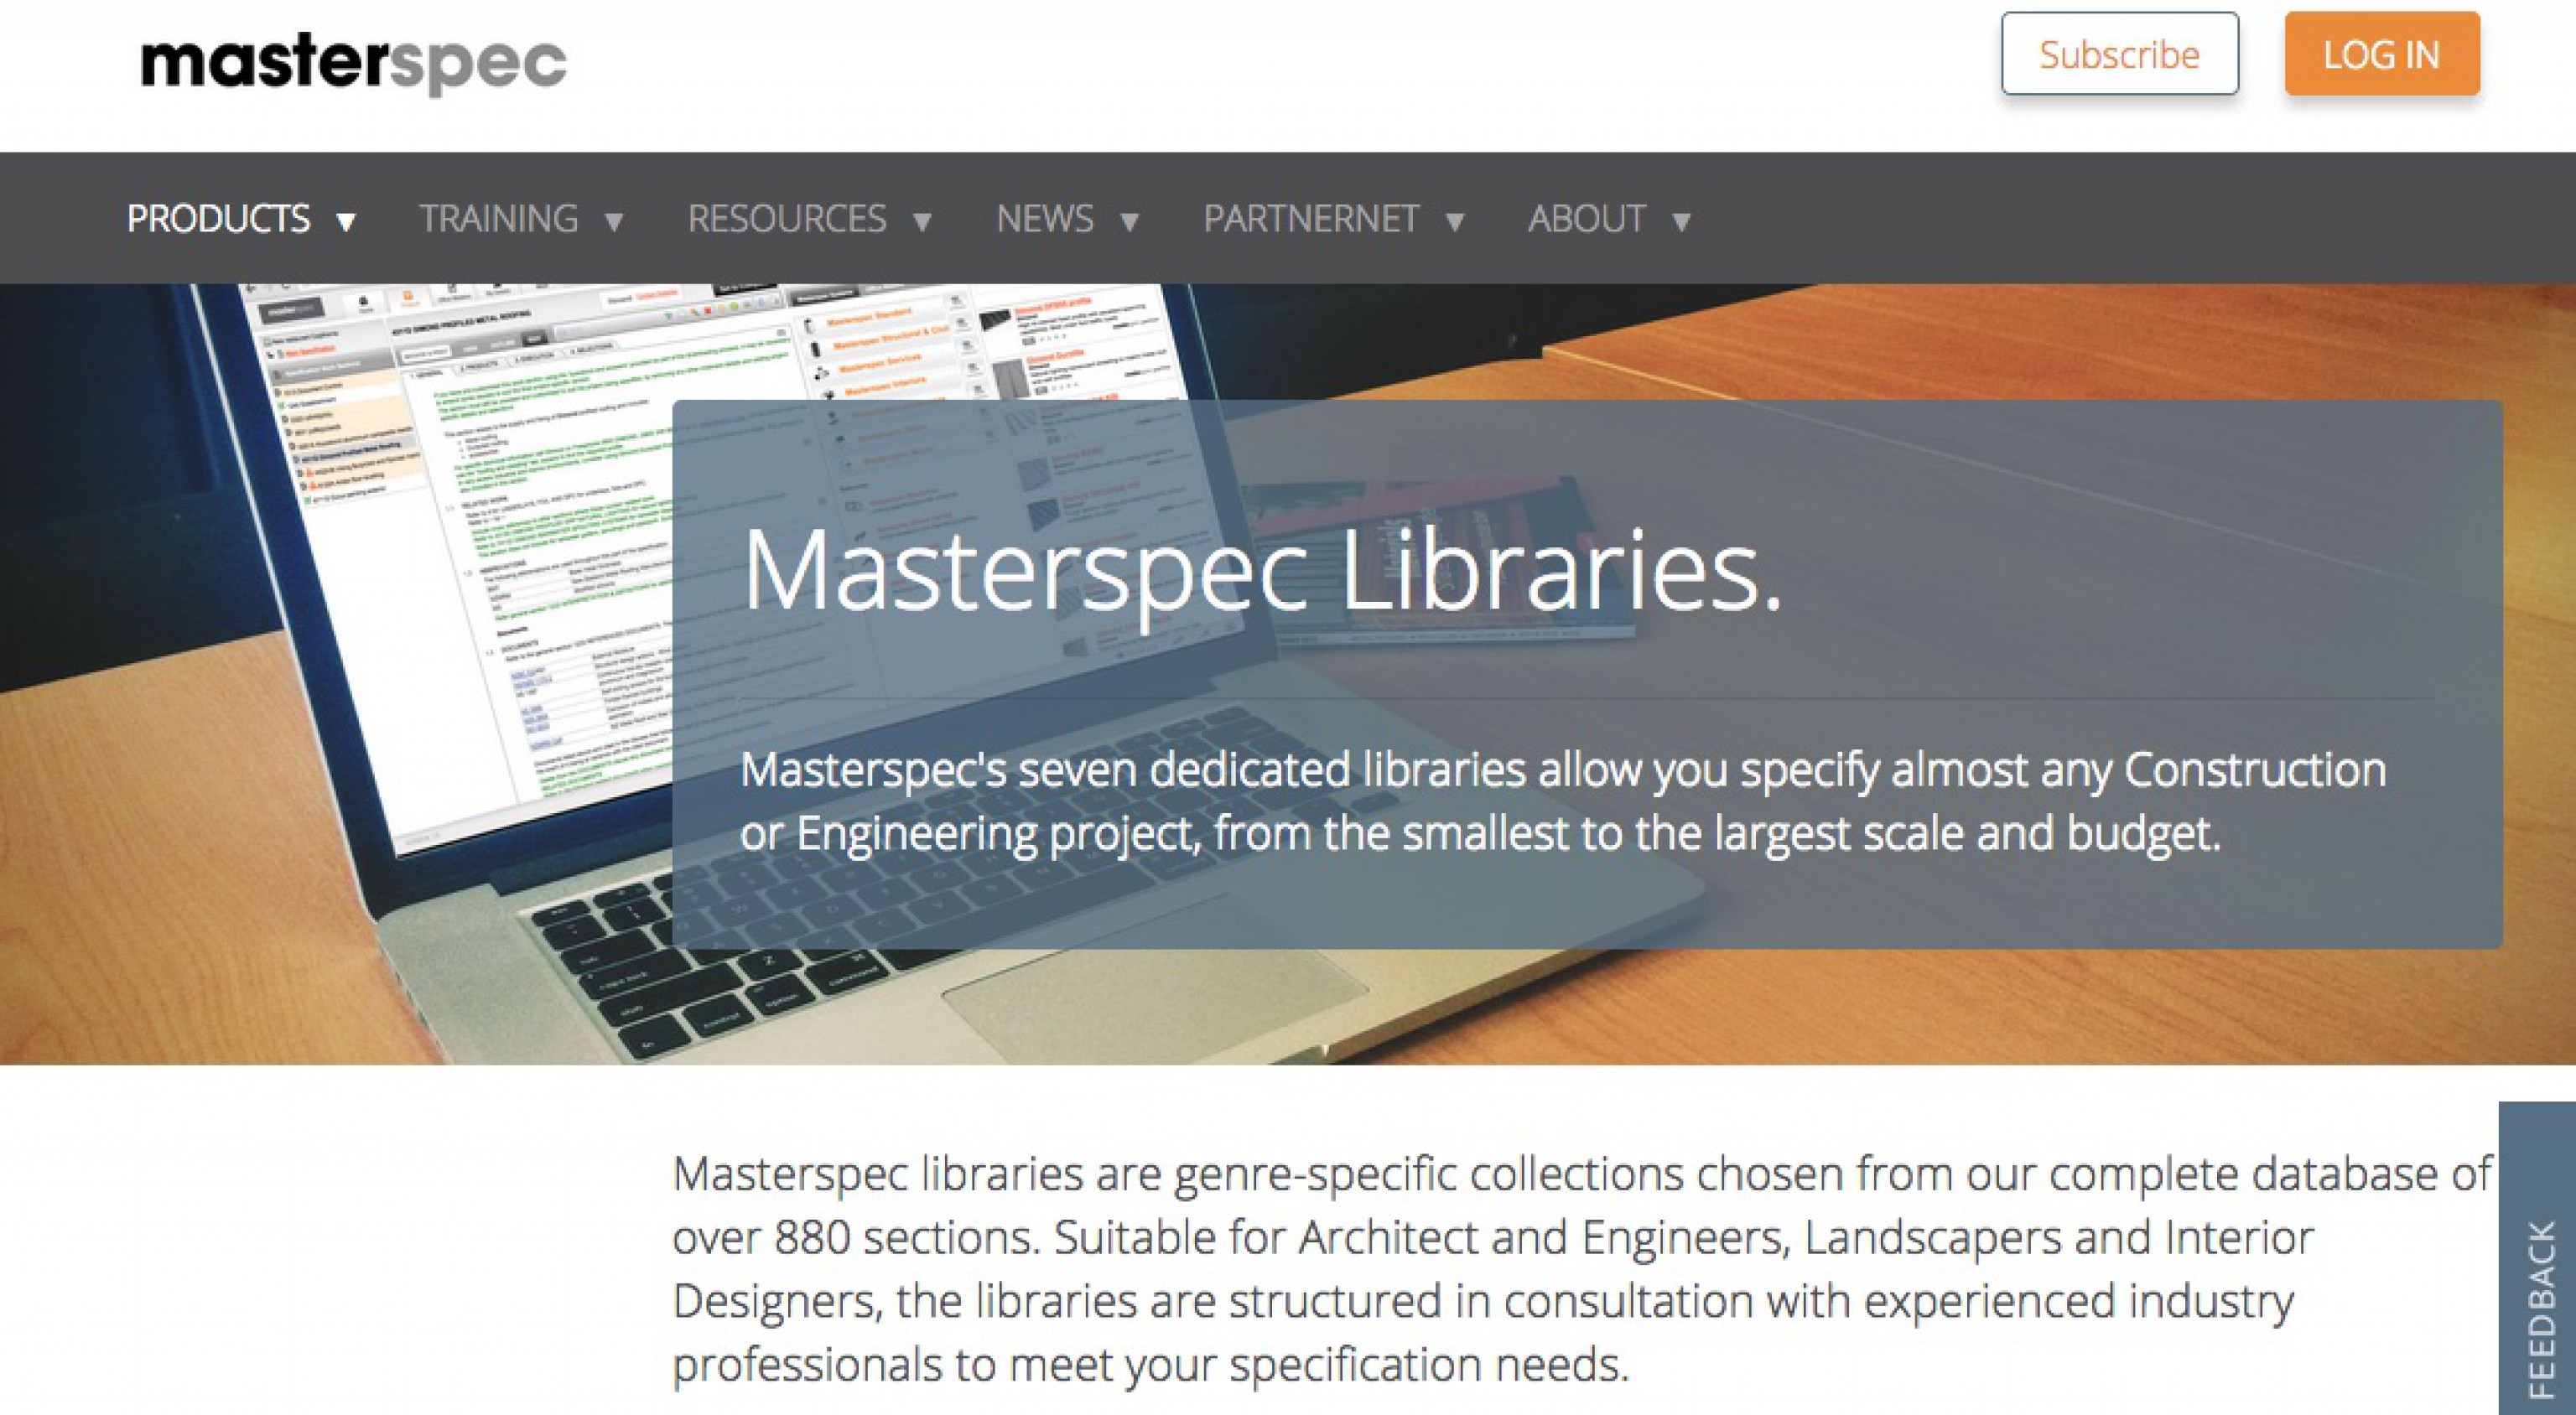2576x1415 pixels.
Task: Click the orange LOG IN button
Action: (2381, 54)
